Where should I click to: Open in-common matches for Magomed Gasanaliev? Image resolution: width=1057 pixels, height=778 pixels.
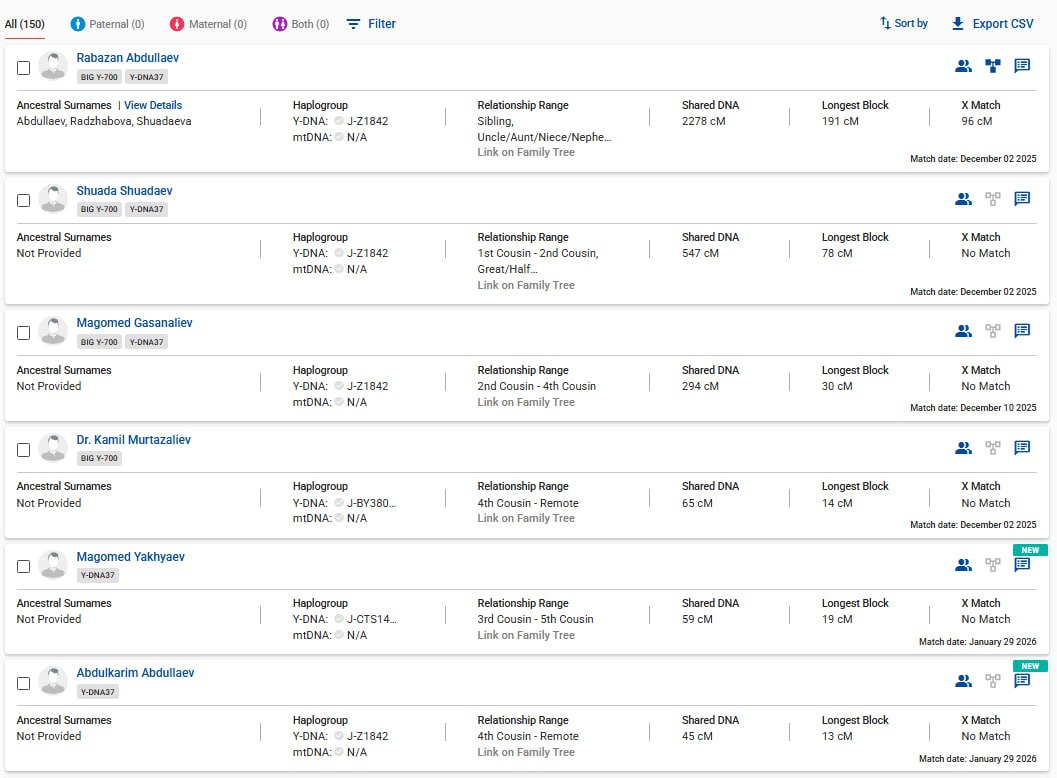coord(963,330)
